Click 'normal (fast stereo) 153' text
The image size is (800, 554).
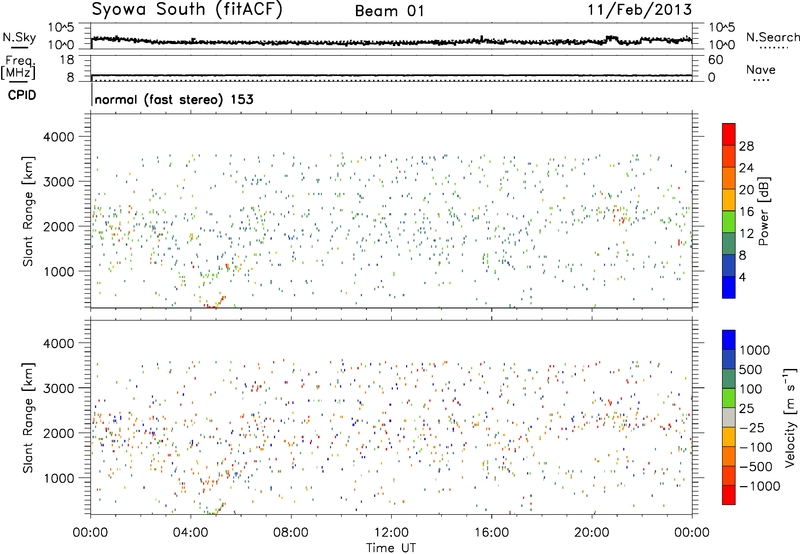174,99
